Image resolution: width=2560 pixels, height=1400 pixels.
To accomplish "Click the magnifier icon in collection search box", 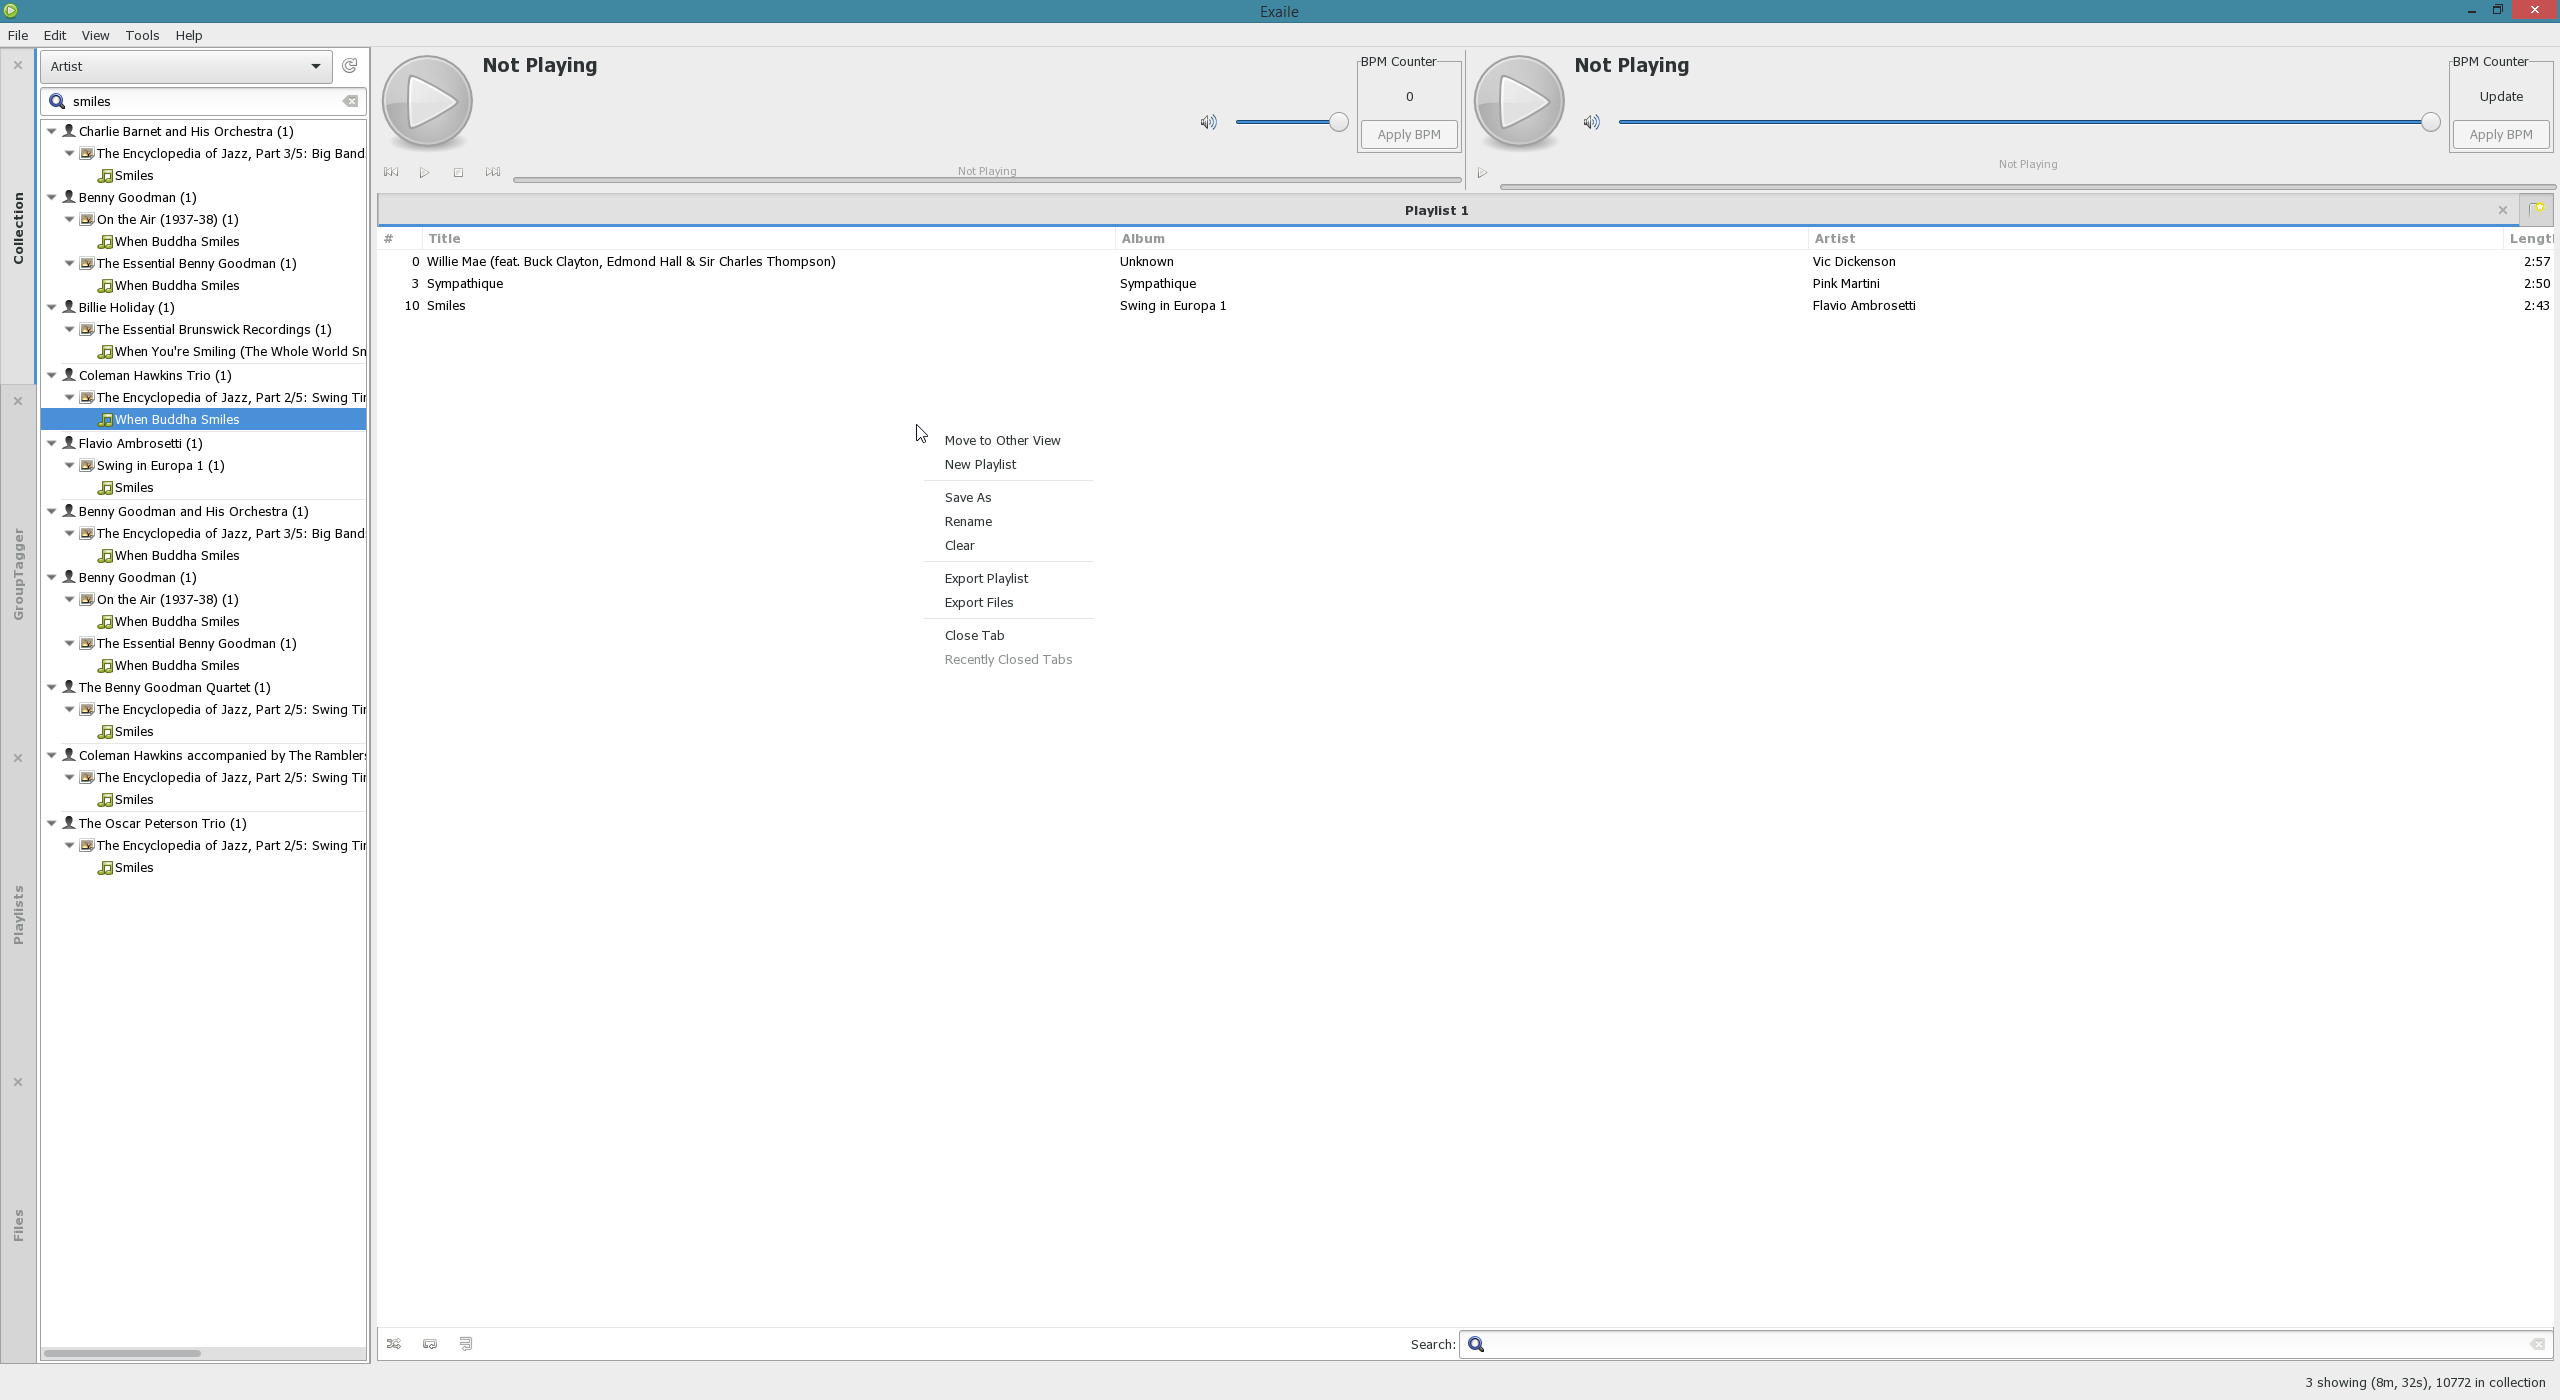I will pyautogui.click(x=57, y=101).
